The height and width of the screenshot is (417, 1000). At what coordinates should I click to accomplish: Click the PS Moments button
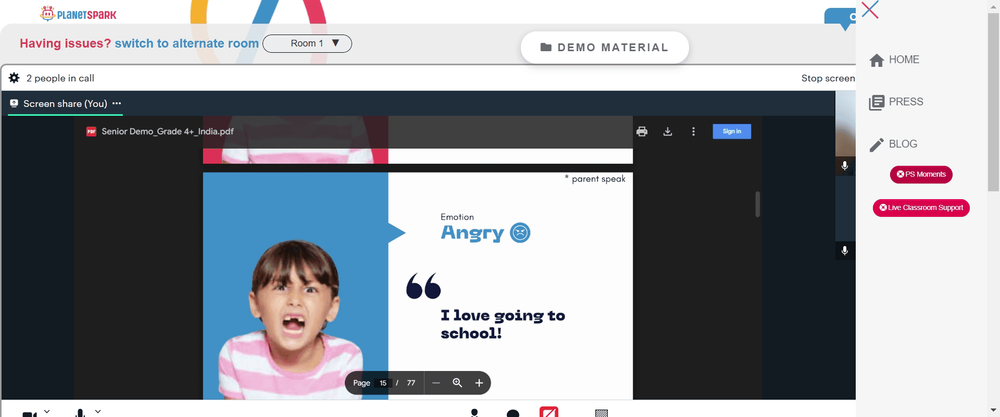(x=921, y=174)
